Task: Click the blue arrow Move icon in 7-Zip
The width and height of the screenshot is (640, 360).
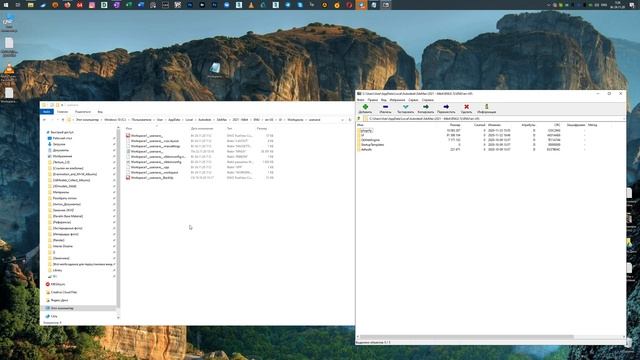Action: point(446,107)
